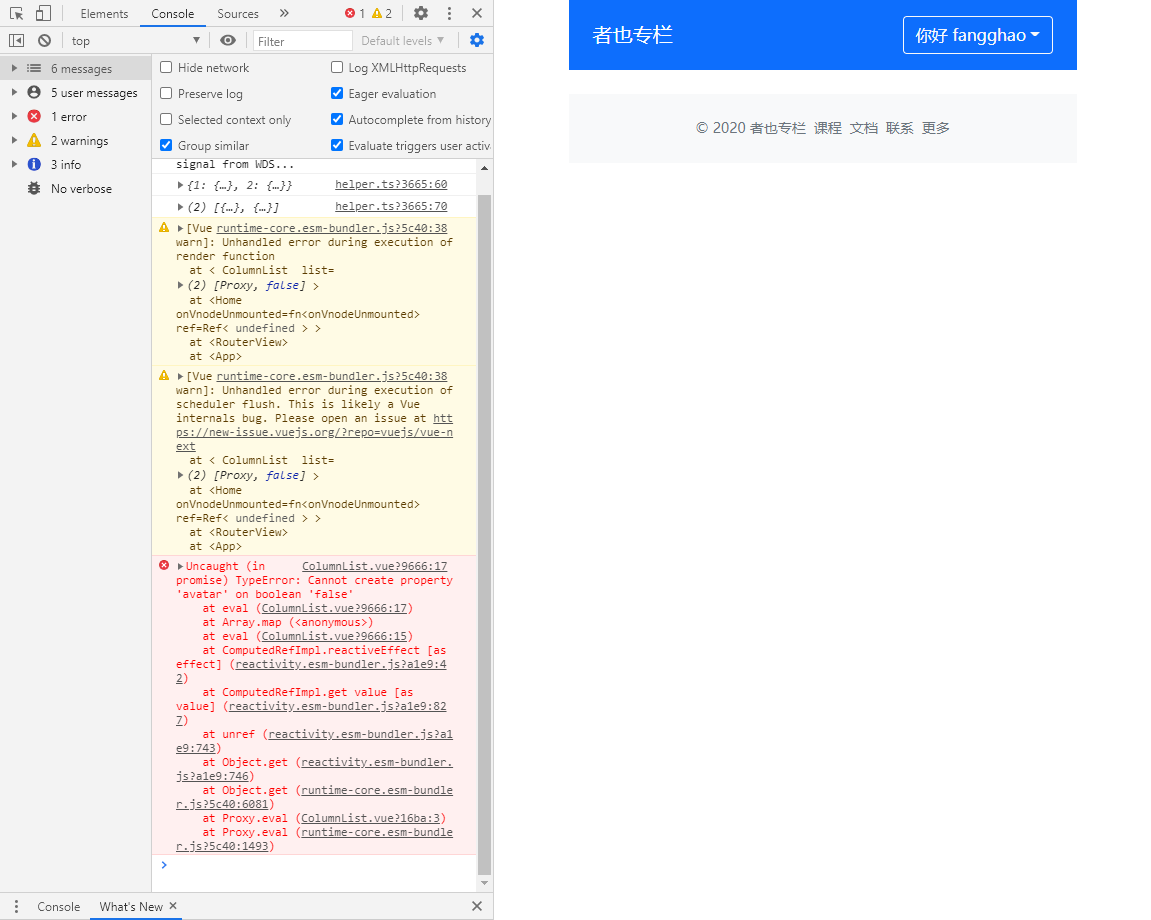This screenshot has width=1151, height=920.
Task: Open helper.ts?3665:70 source link
Action: coord(391,206)
